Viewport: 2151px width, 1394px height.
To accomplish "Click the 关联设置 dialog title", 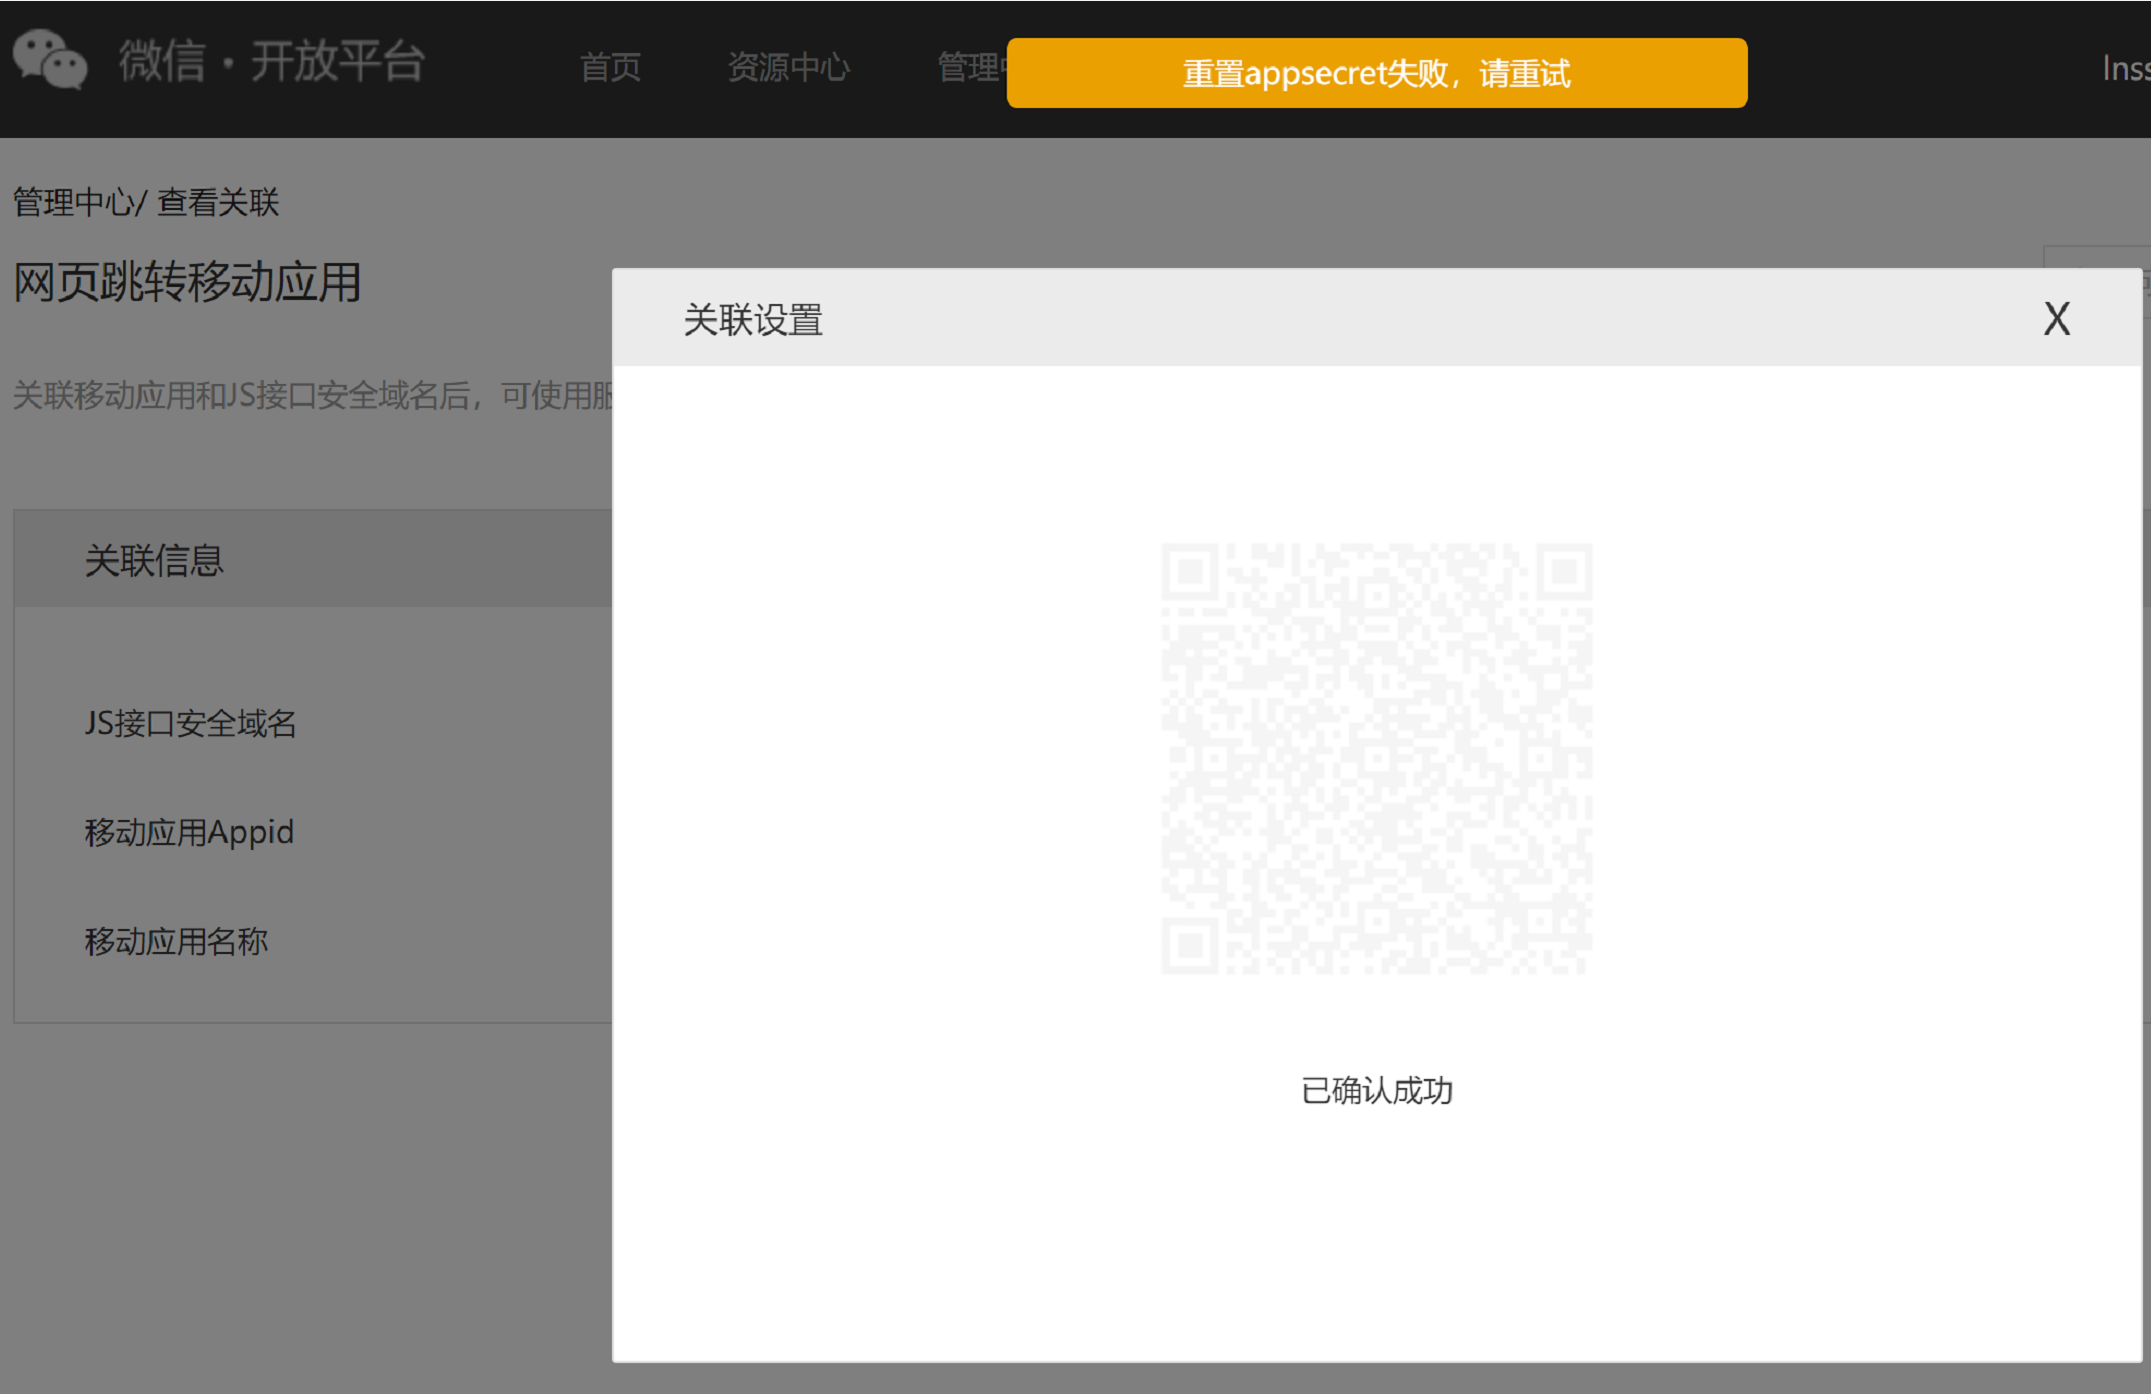I will (x=752, y=320).
